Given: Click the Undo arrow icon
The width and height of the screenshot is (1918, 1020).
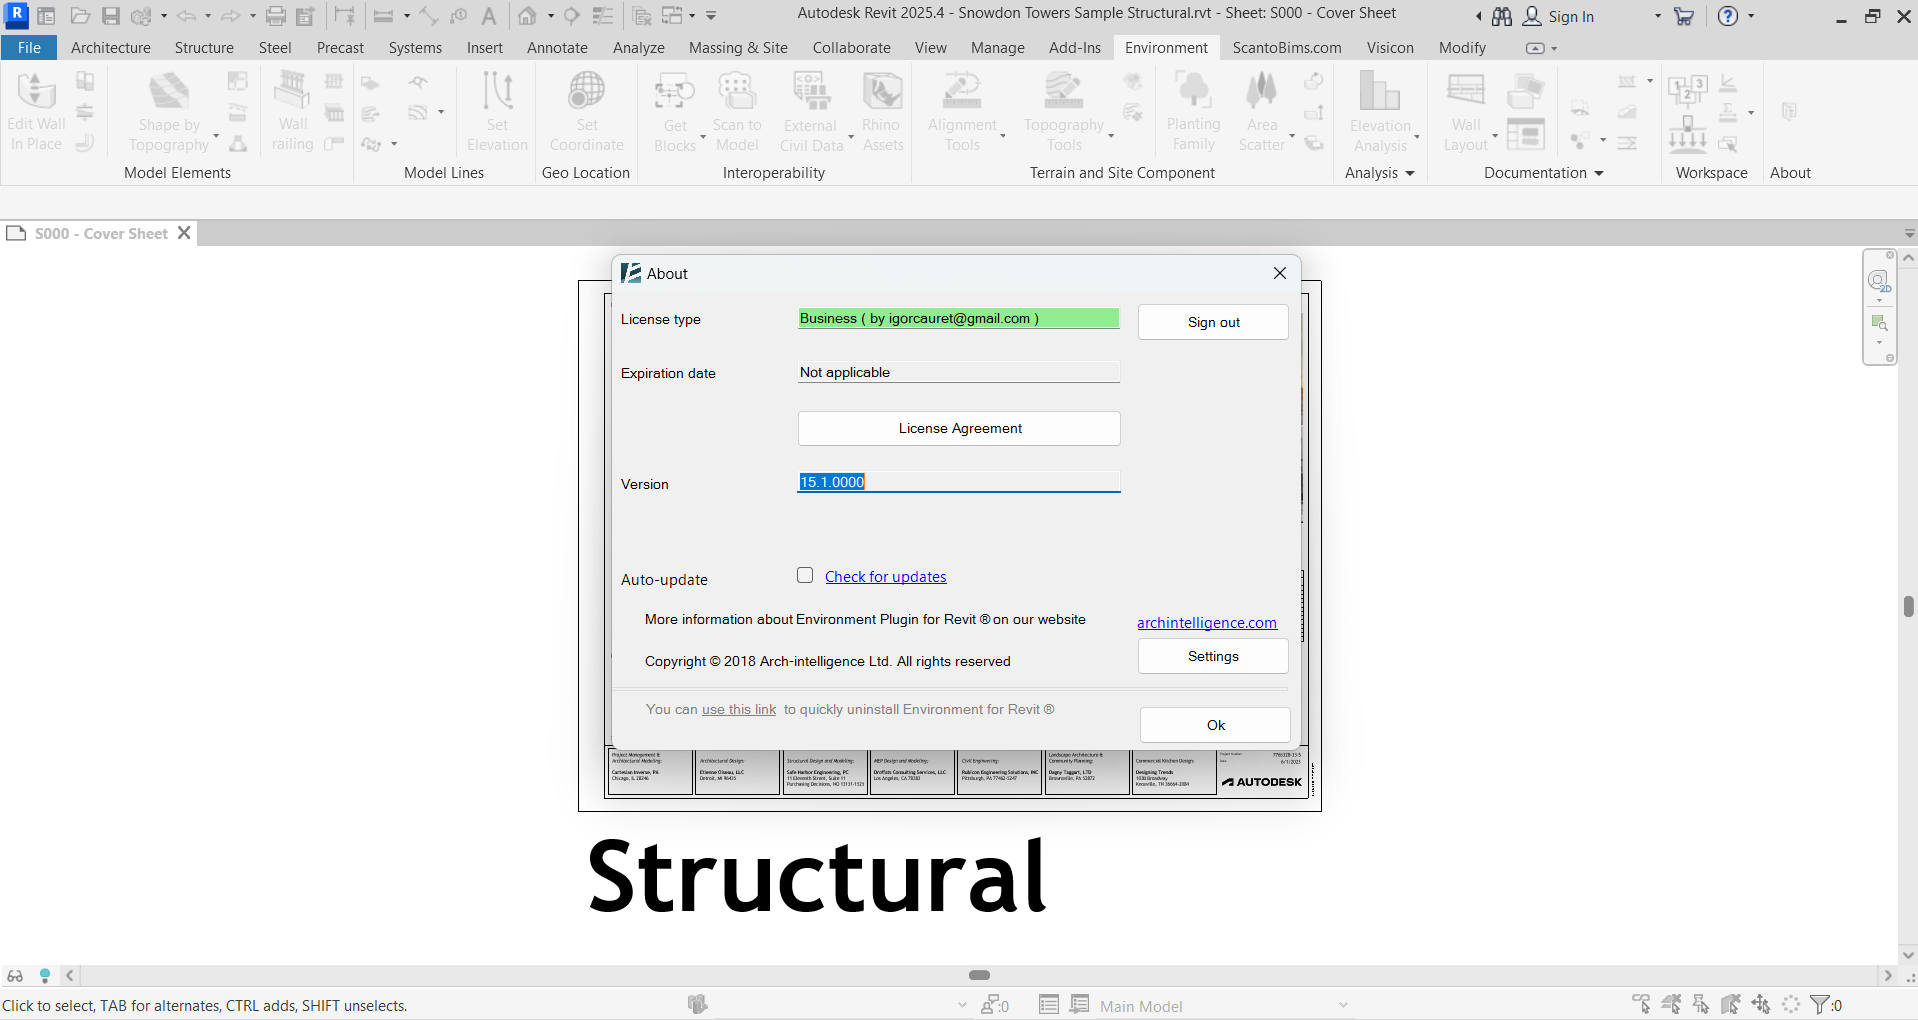Looking at the screenshot, I should pyautogui.click(x=186, y=16).
